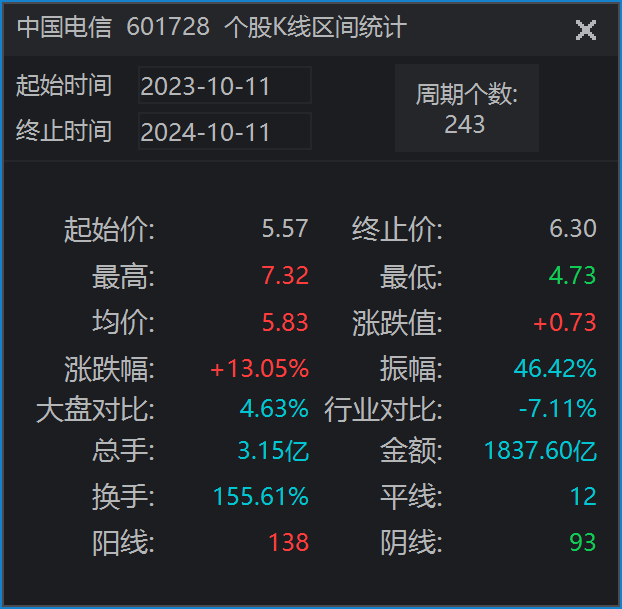The width and height of the screenshot is (622, 609).
Task: Select the 阴线 value 93
Action: click(583, 542)
